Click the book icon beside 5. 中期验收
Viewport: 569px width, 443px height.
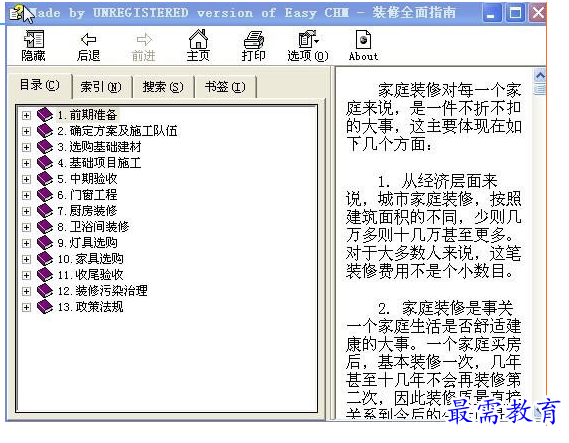click(45, 179)
